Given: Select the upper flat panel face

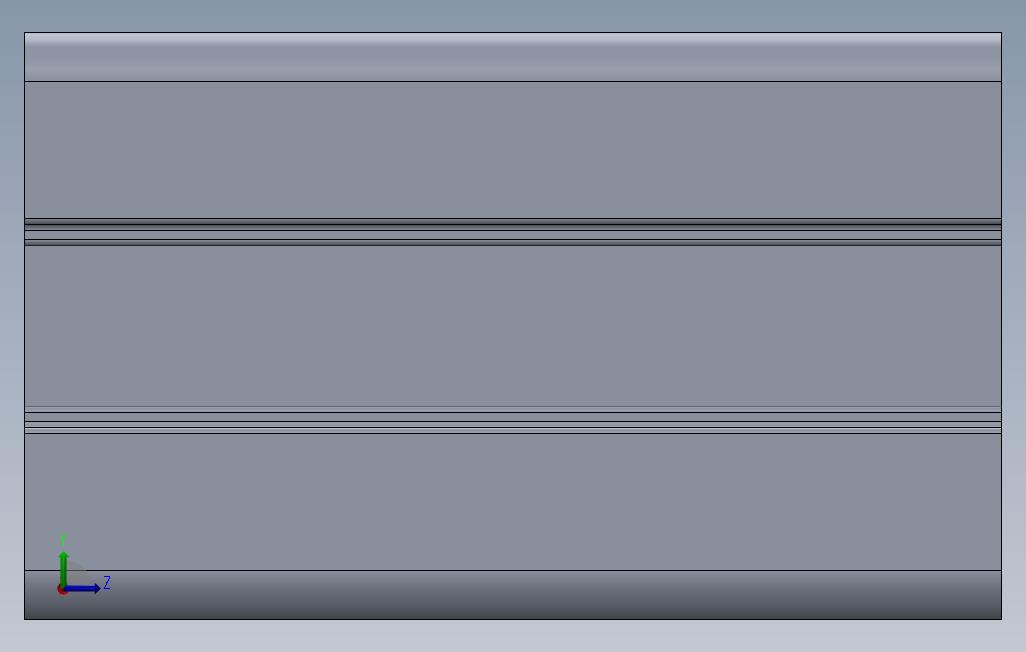Looking at the screenshot, I should tap(513, 150).
